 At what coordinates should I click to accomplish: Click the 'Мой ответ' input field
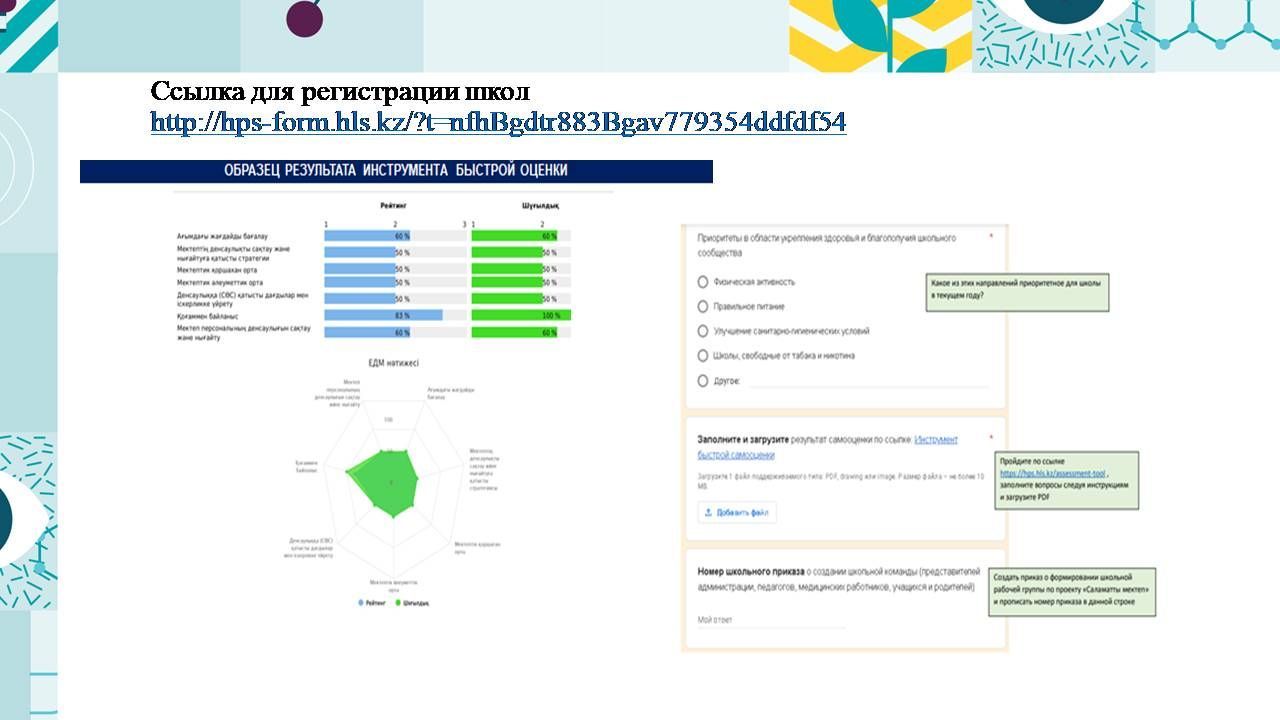770,620
